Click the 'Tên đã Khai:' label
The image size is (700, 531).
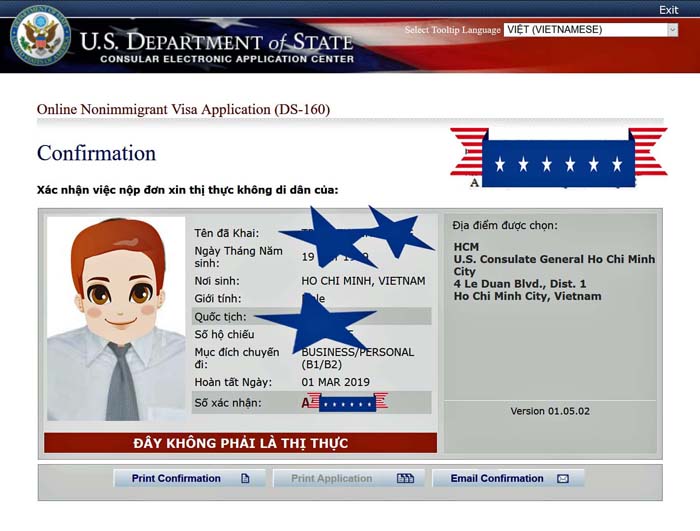pyautogui.click(x=226, y=233)
